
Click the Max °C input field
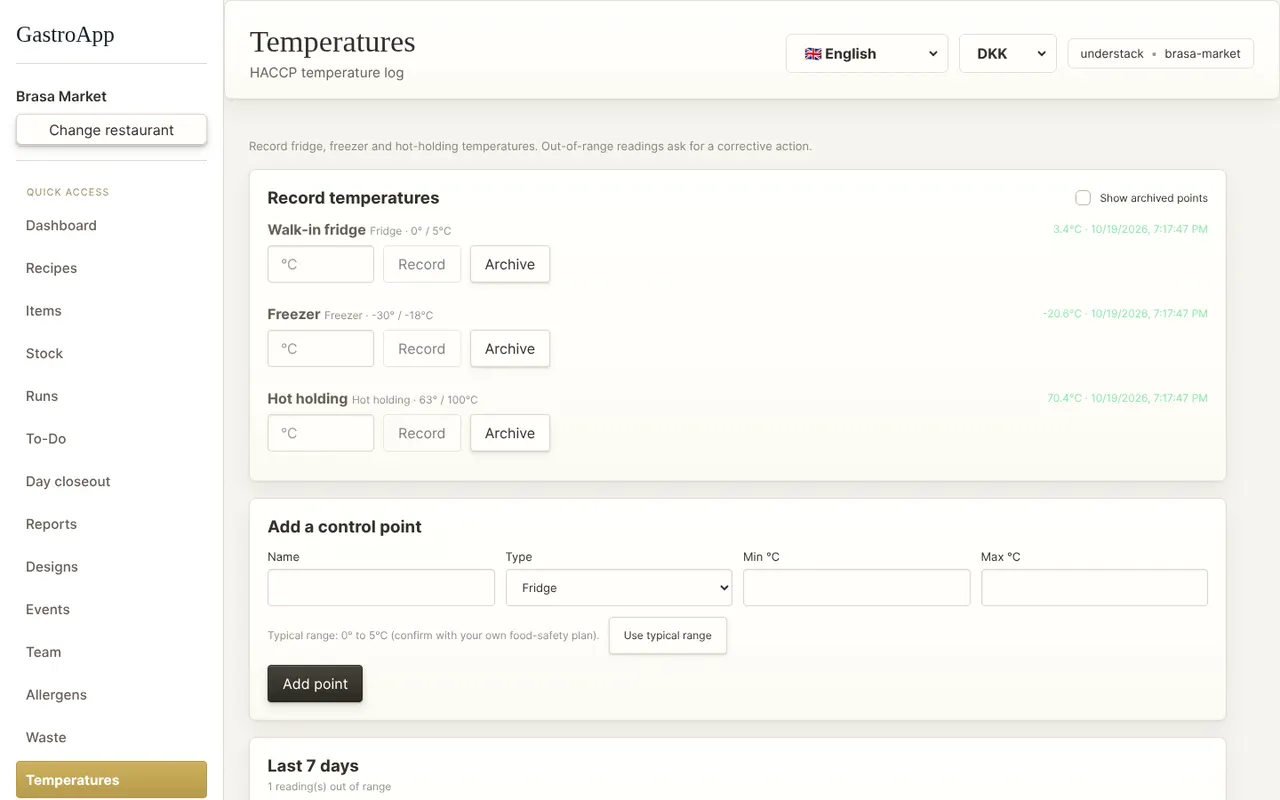(1094, 588)
